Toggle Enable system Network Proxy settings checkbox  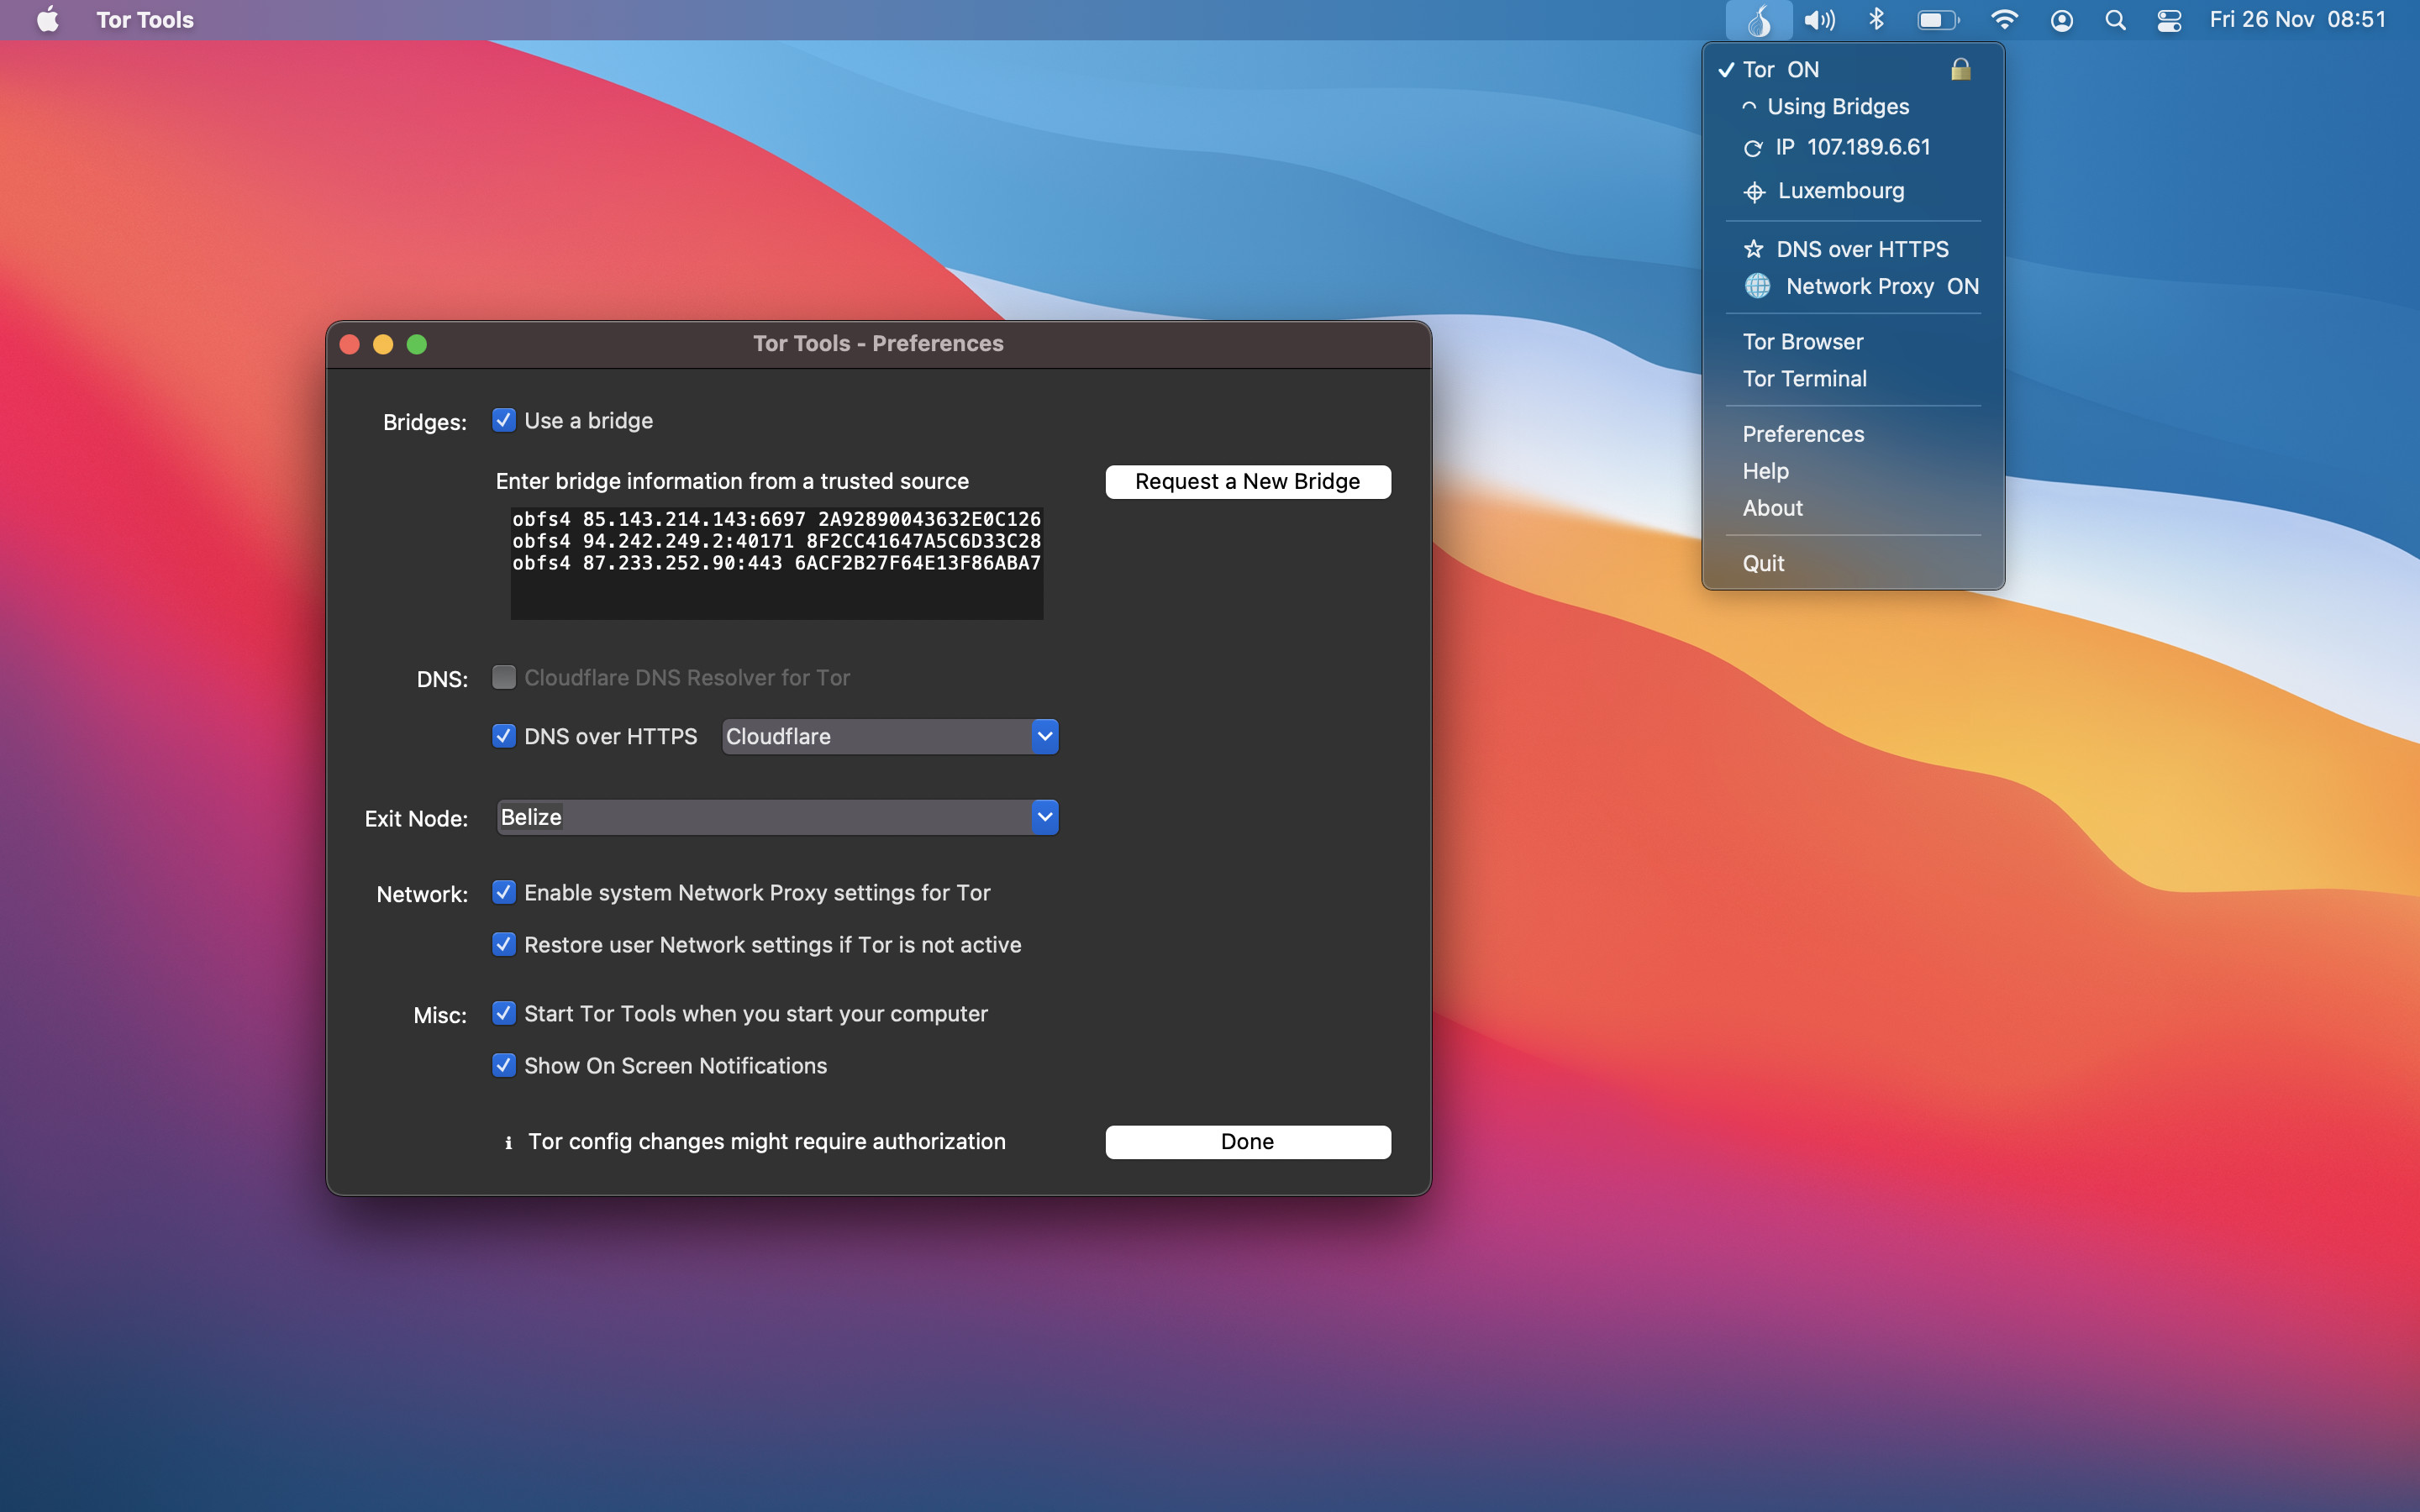(x=504, y=892)
